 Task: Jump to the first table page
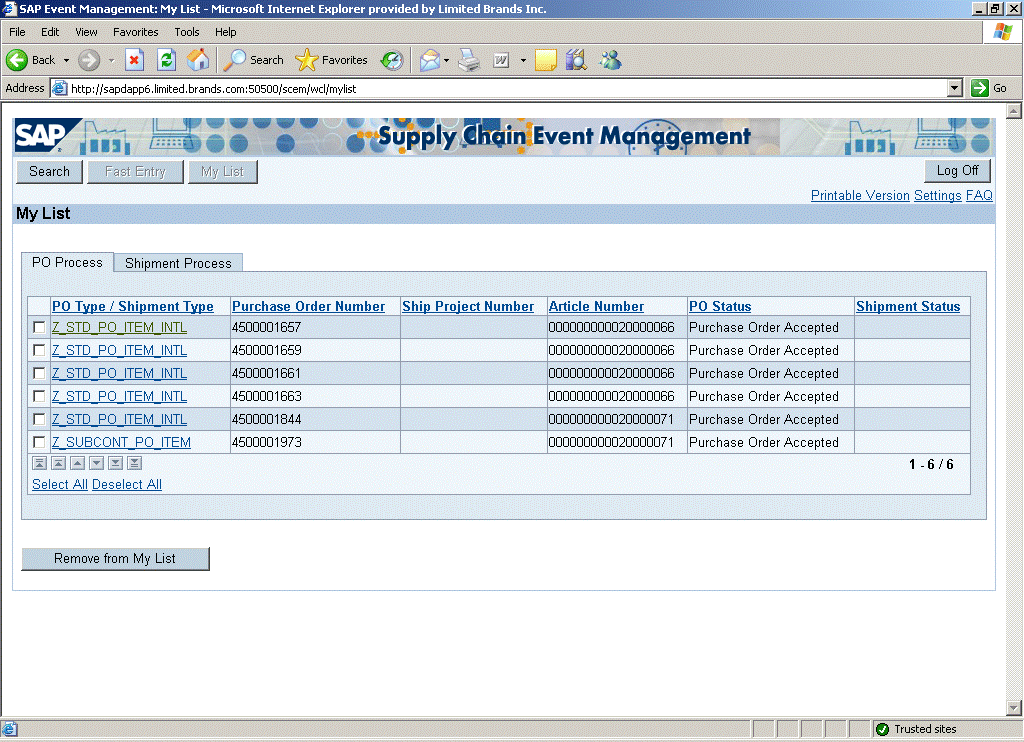tap(39, 463)
